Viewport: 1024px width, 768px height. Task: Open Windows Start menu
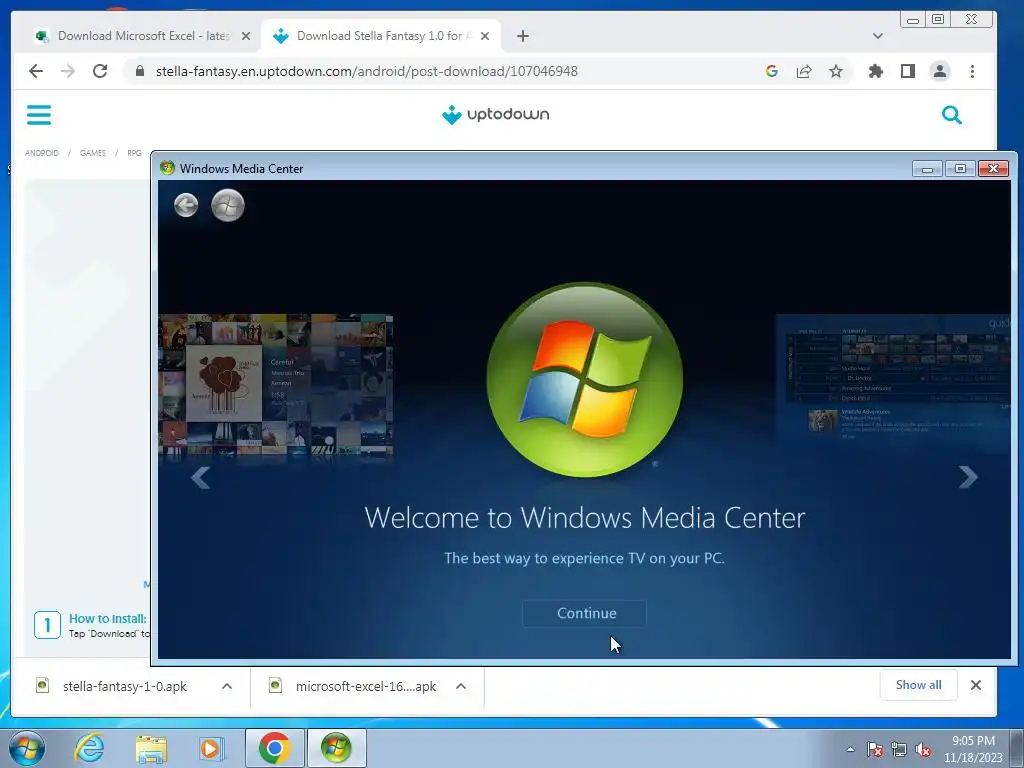[27, 748]
